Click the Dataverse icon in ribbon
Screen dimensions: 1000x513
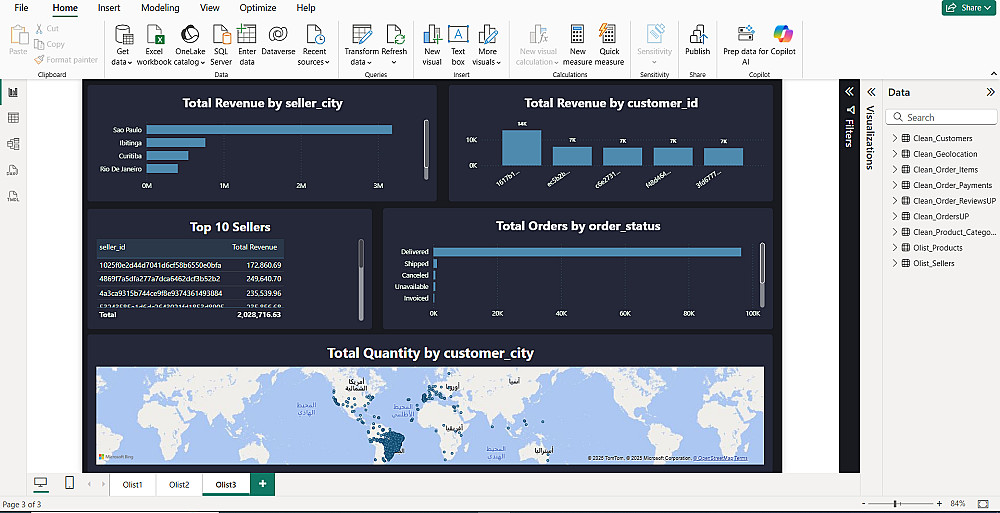(278, 35)
